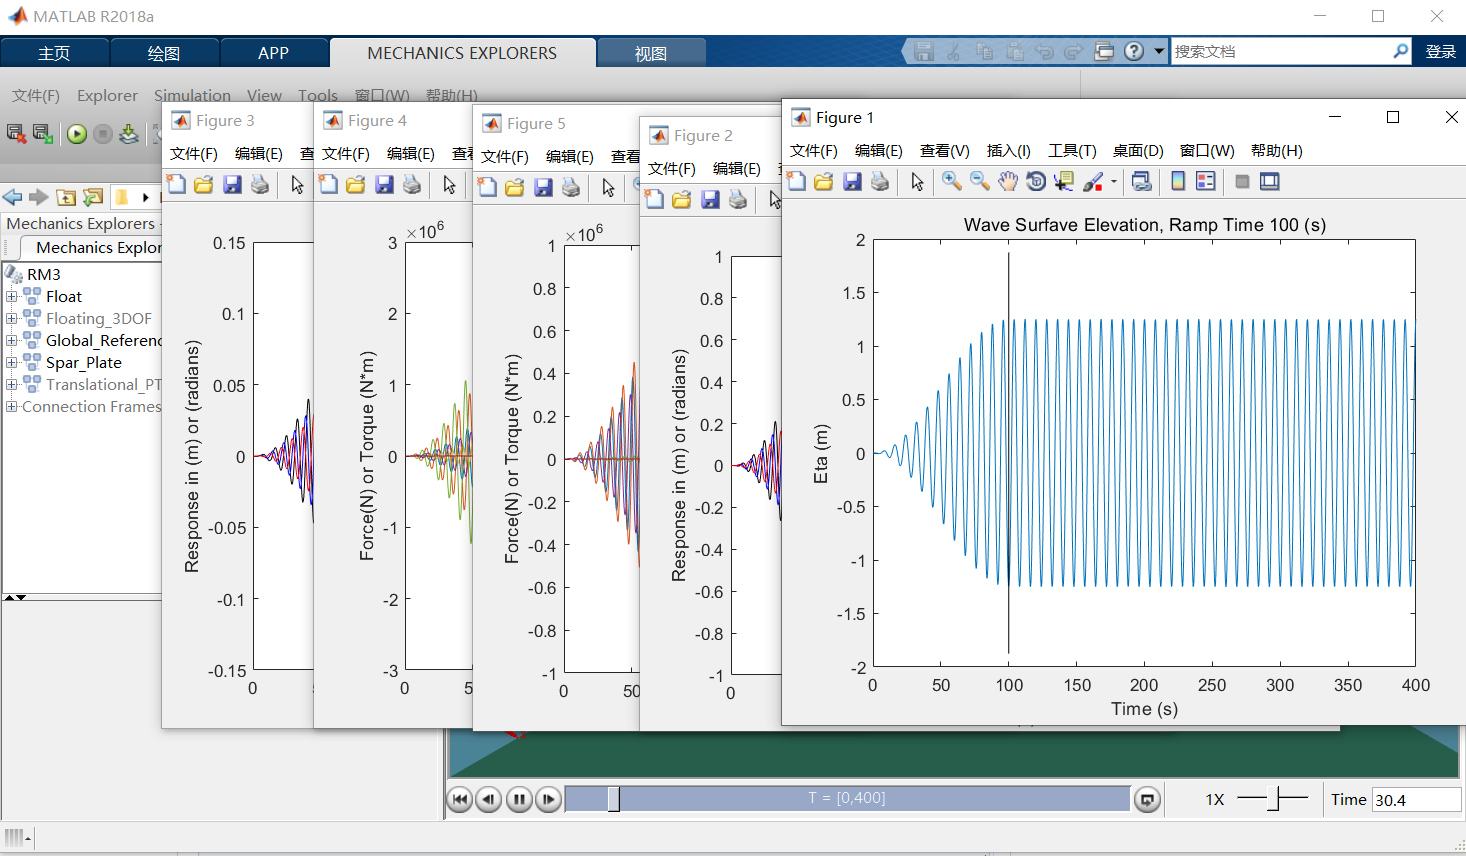Viewport: 1466px width, 856px height.
Task: Click the Print icon in Figure 5 toolbar
Action: 571,187
